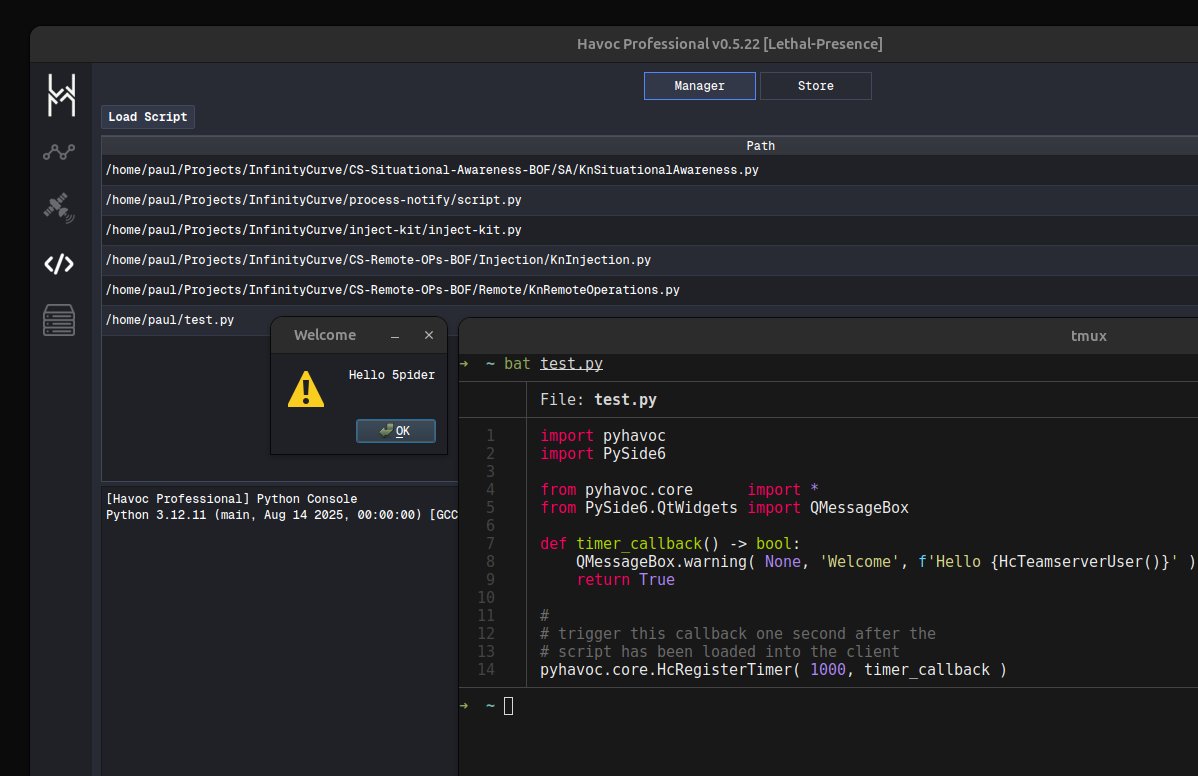Select the /home/paul/test.py script row
Viewport: 1198px width, 776px height.
(186, 320)
